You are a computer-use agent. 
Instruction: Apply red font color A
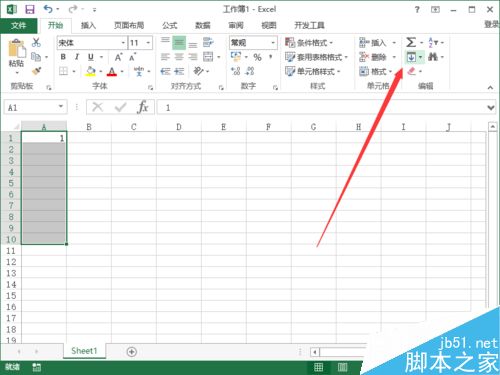[112, 71]
